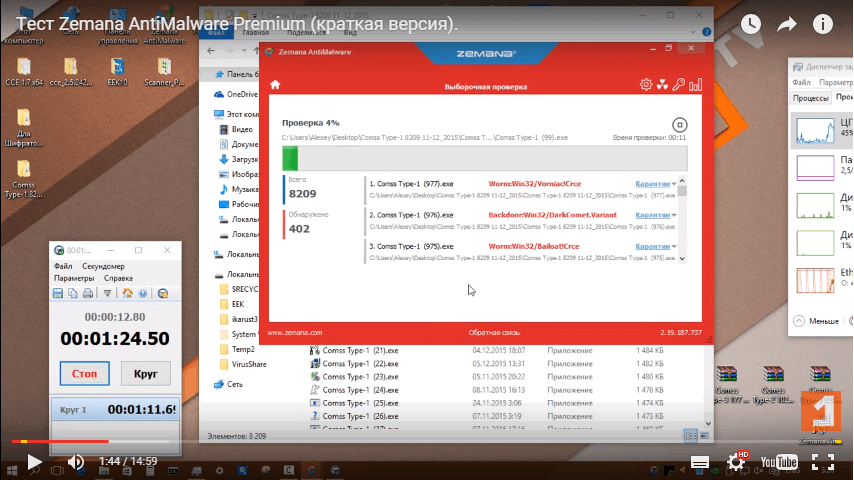Image resolution: width=854 pixels, height=480 pixels.
Task: Toggle YouTube subtitles icon
Action: (x=700, y=462)
